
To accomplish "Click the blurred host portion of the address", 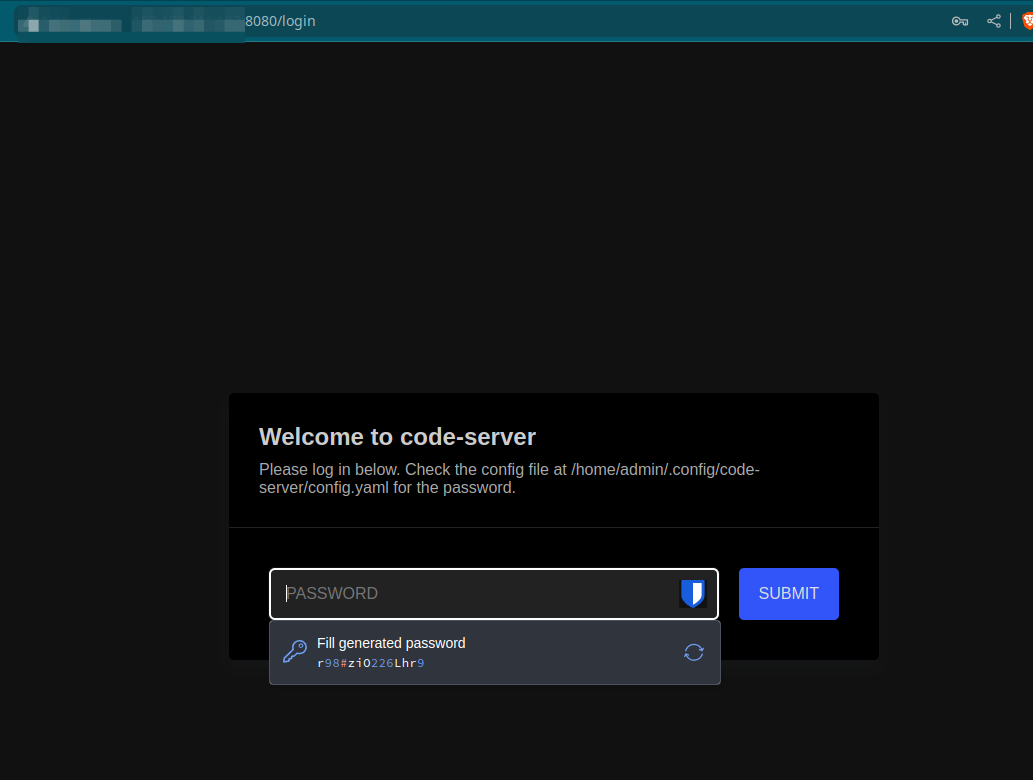I will click(x=130, y=21).
